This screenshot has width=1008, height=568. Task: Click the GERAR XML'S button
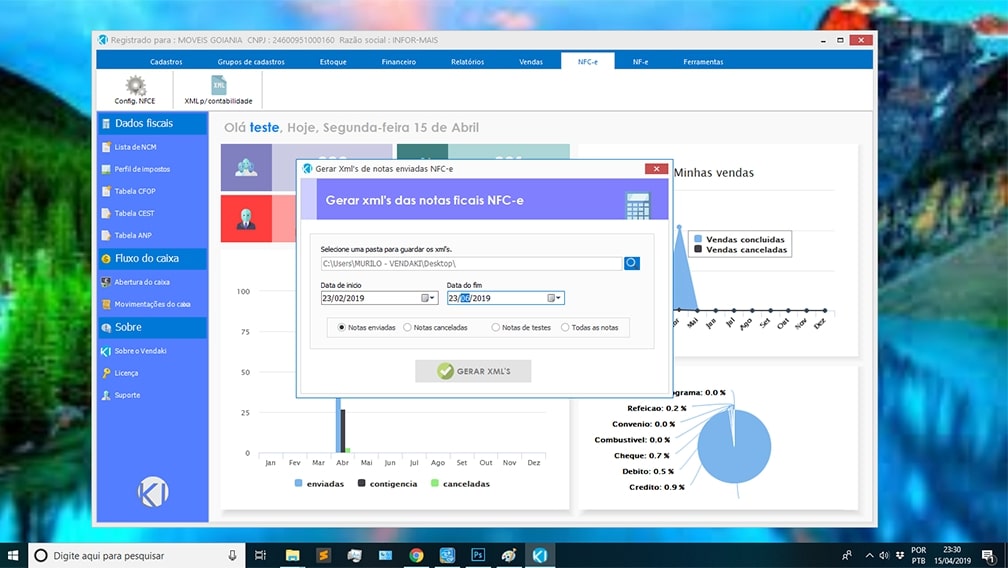pyautogui.click(x=473, y=371)
